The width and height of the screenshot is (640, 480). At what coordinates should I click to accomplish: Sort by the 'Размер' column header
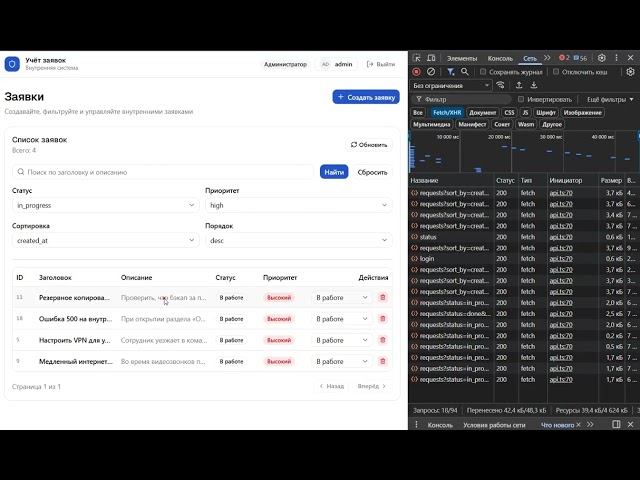[611, 180]
